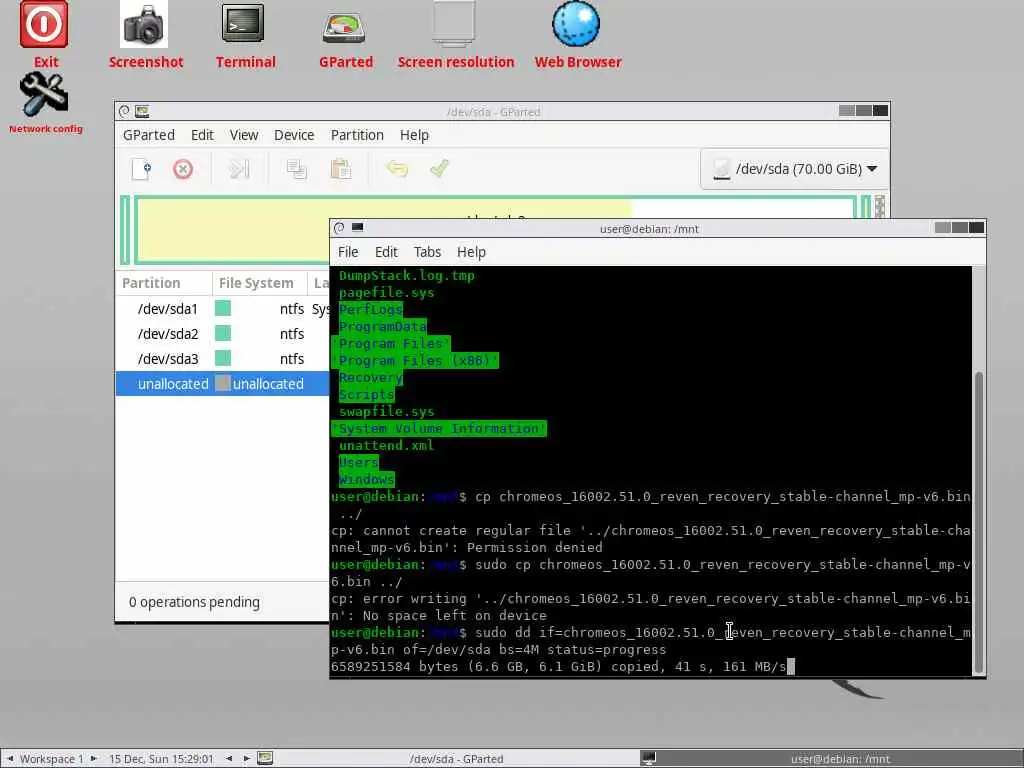Open the terminal Tabs menu
This screenshot has width=1024, height=768.
click(x=427, y=252)
